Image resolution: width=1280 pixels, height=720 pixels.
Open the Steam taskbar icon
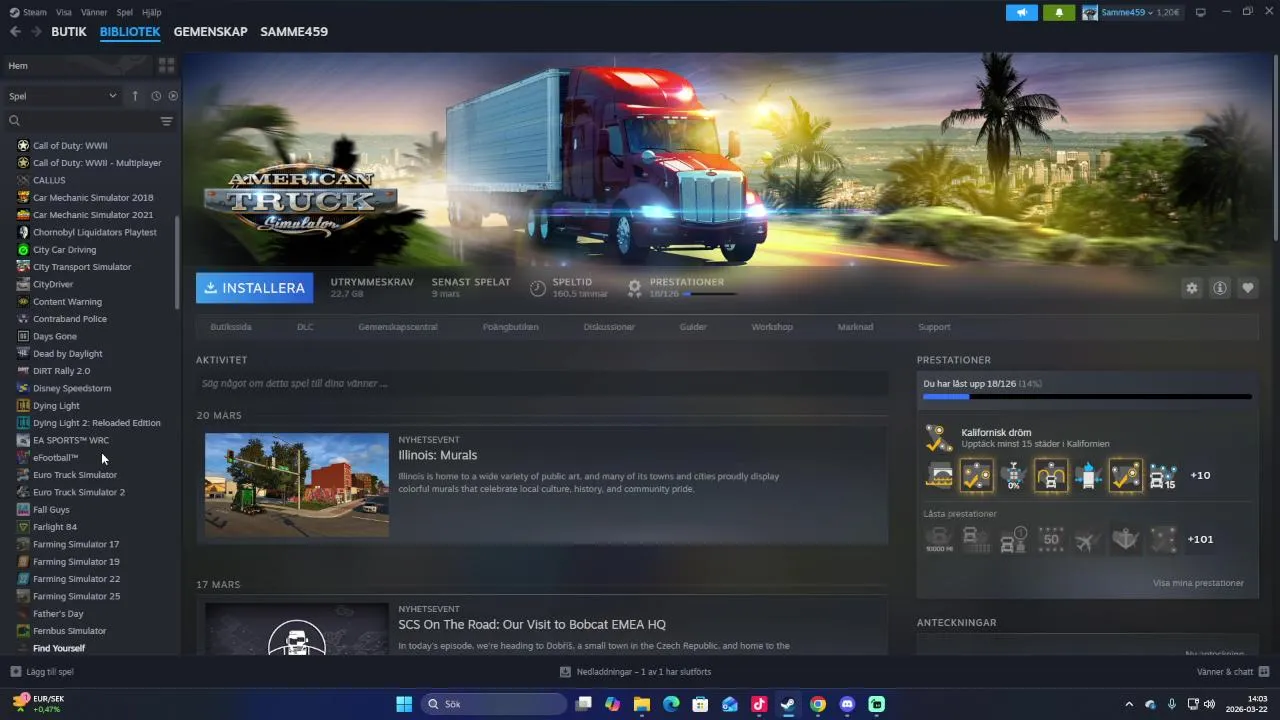point(788,704)
